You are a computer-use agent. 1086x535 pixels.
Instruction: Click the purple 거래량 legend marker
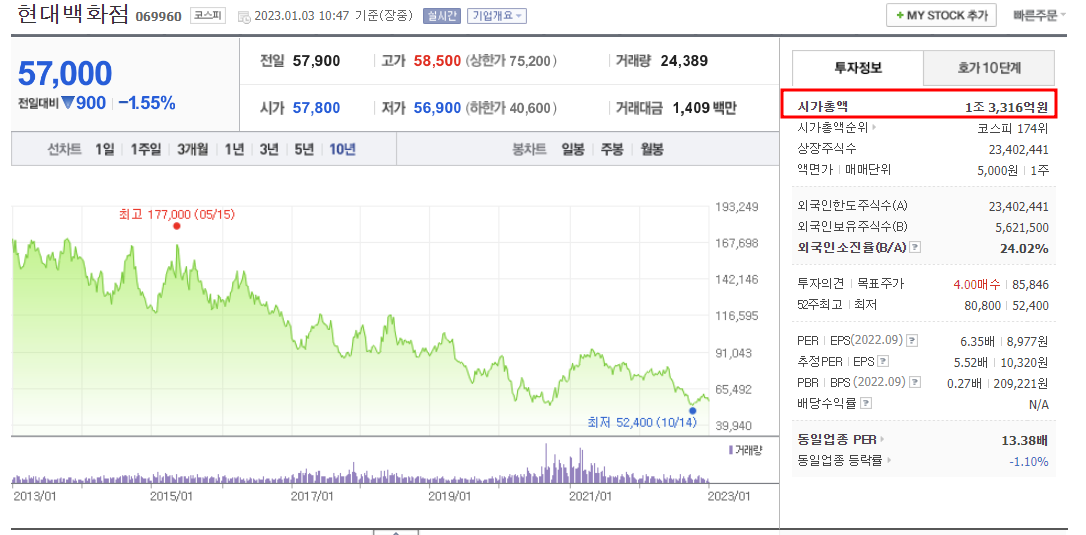(731, 450)
